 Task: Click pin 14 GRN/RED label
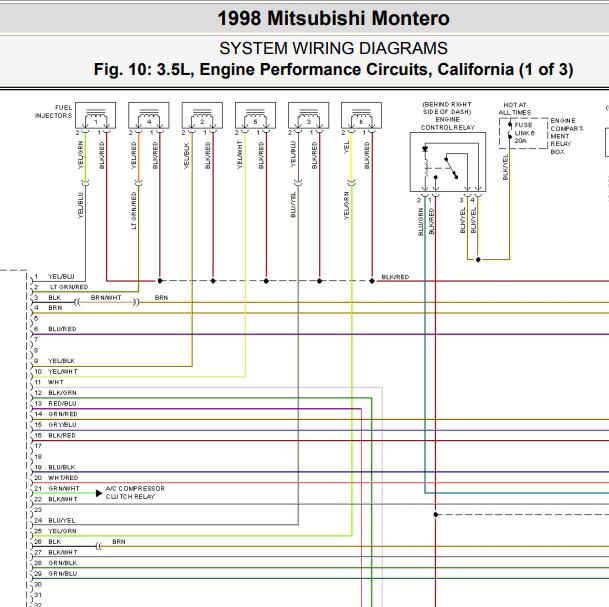pyautogui.click(x=63, y=414)
